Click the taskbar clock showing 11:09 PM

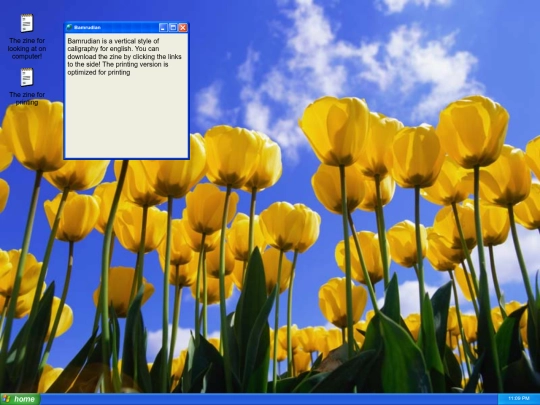pyautogui.click(x=519, y=398)
